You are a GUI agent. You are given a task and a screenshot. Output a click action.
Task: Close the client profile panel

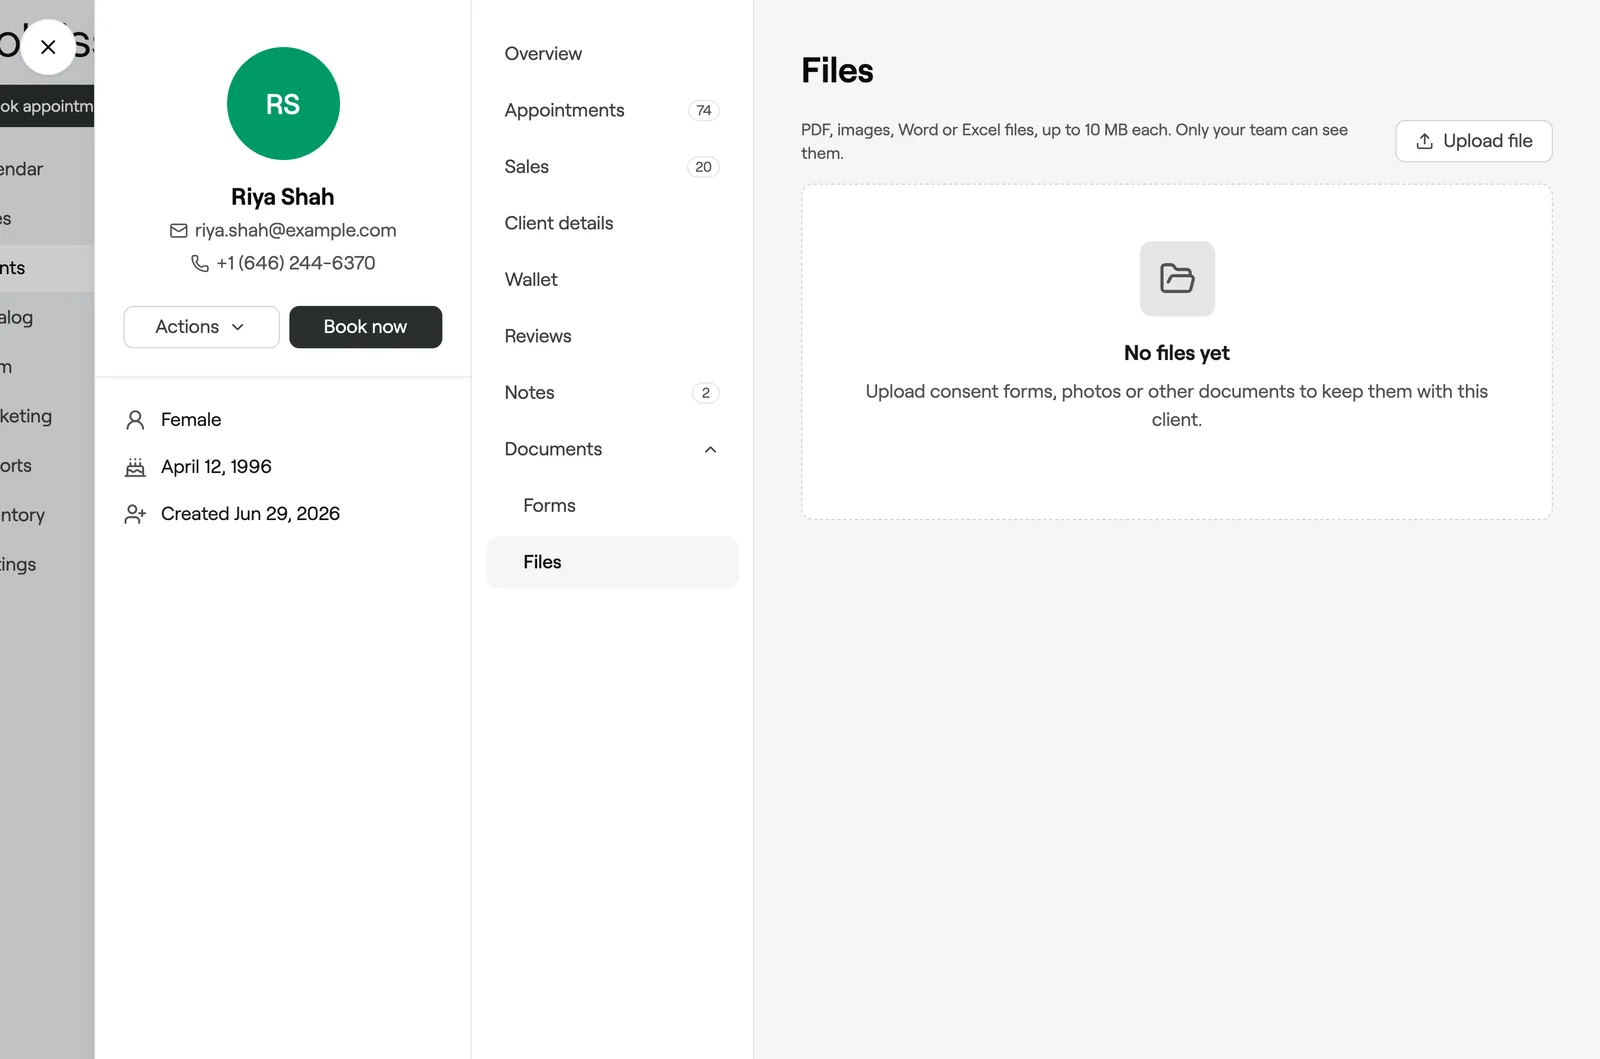[x=47, y=47]
